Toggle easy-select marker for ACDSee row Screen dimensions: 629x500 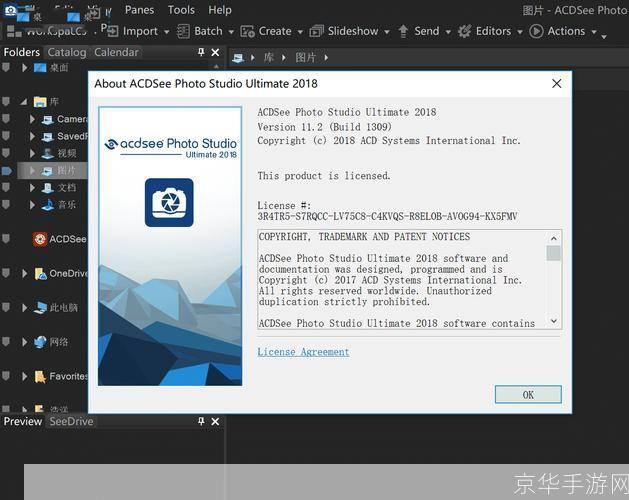(6, 239)
